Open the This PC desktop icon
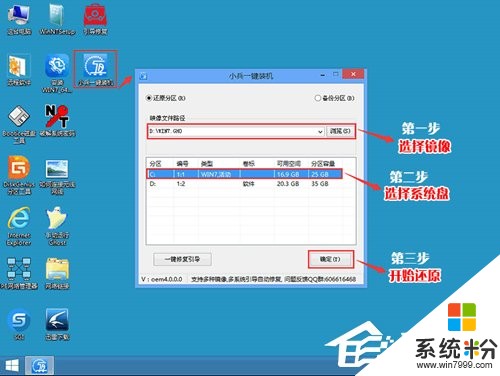 point(19,19)
